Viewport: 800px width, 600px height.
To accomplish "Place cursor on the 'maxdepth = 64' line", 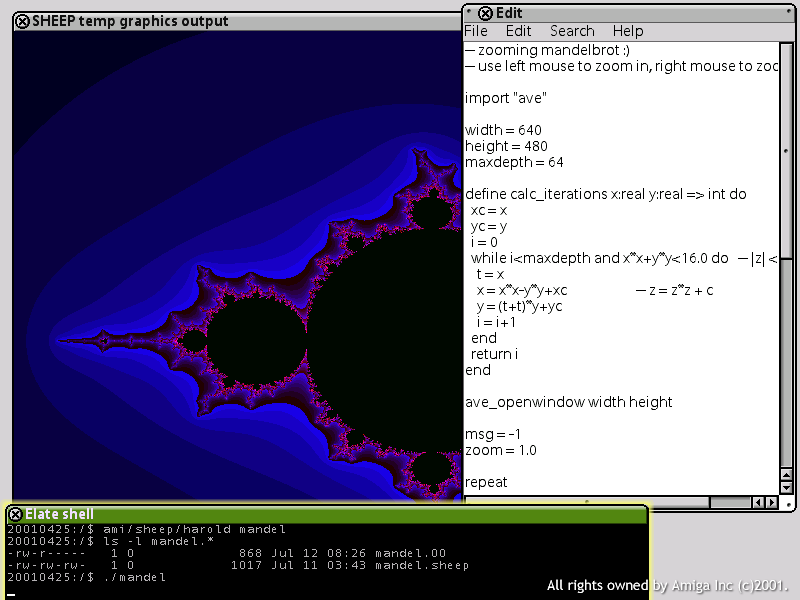I will (514, 162).
